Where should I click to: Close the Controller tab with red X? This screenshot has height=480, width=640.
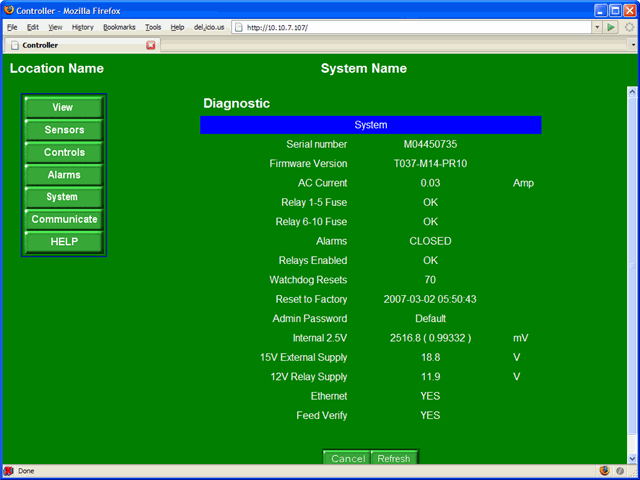[151, 45]
